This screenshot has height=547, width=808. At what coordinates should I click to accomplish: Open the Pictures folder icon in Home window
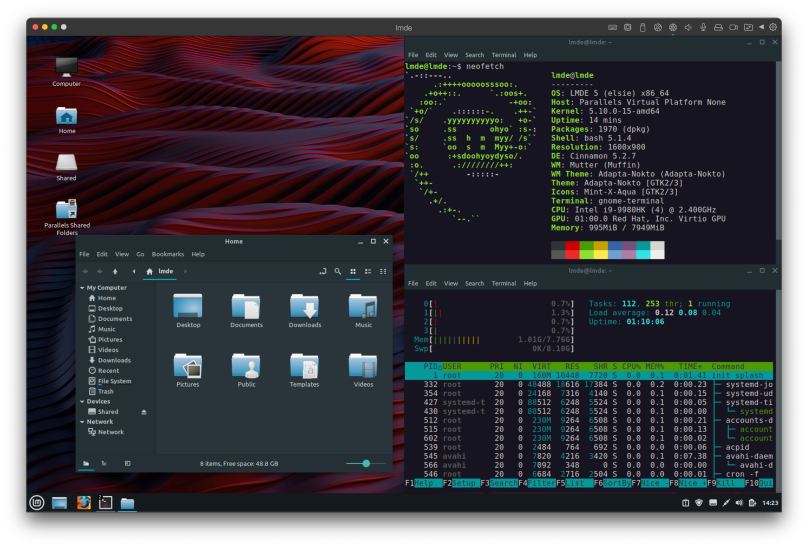point(188,370)
